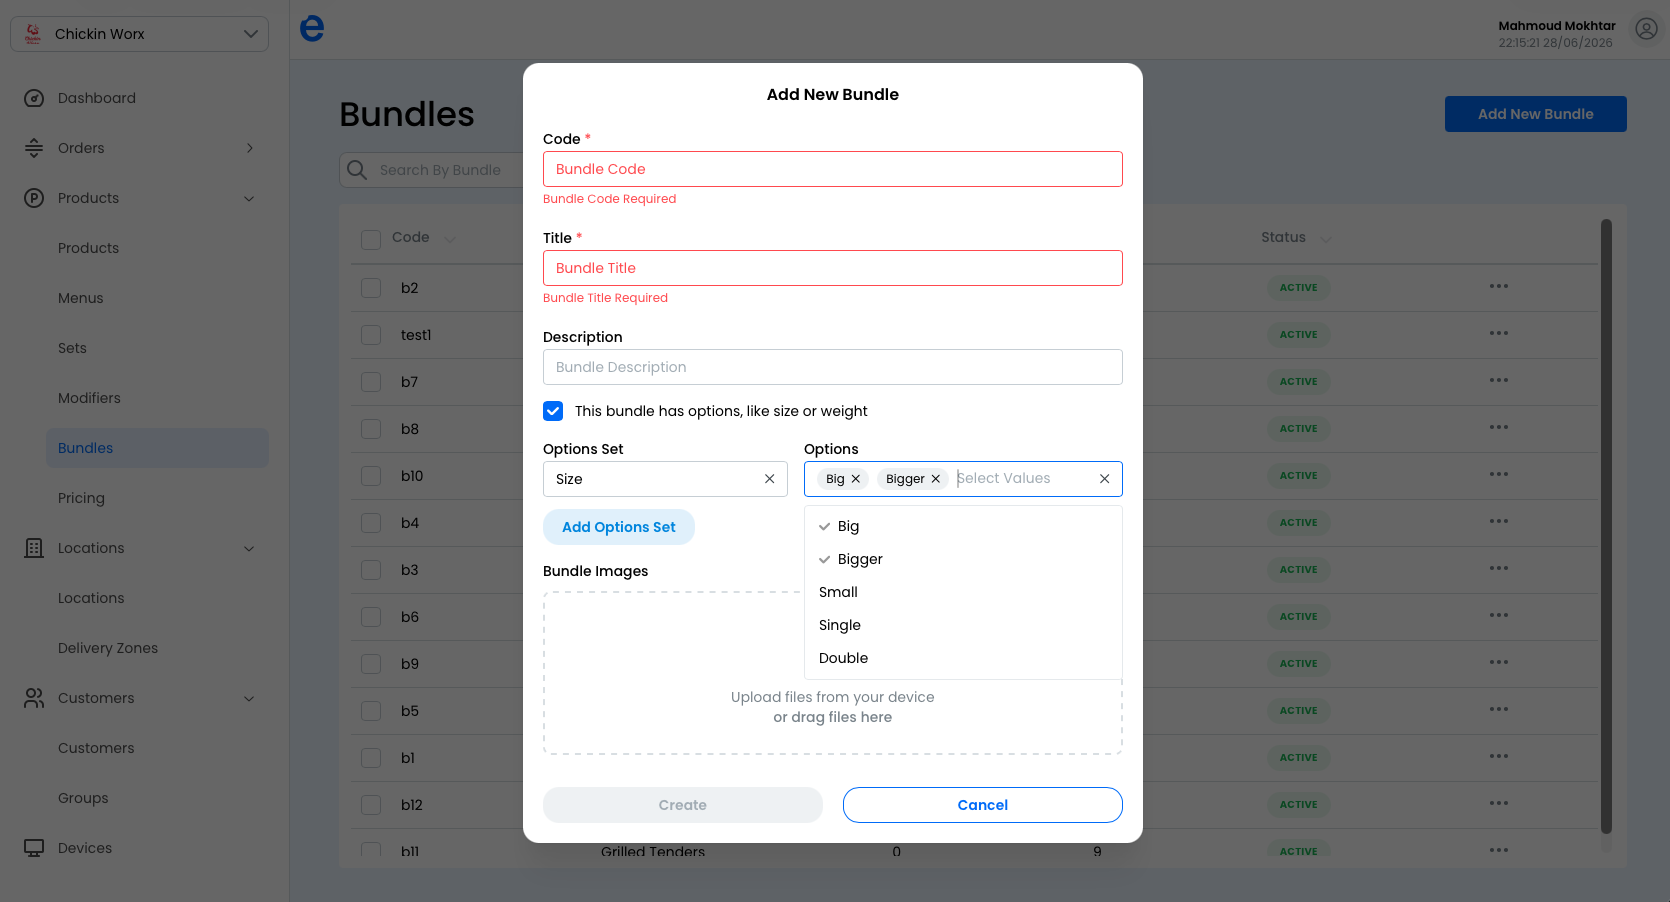Open the user profile avatar icon
Image resolution: width=1670 pixels, height=902 pixels.
point(1646,29)
